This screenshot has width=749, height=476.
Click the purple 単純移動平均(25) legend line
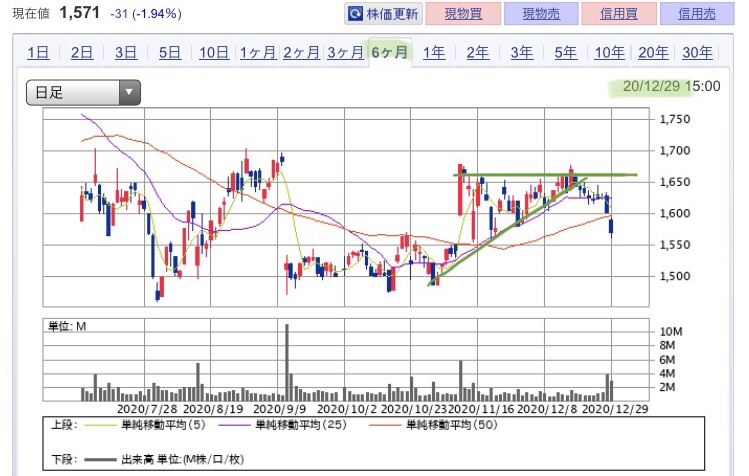(234, 424)
